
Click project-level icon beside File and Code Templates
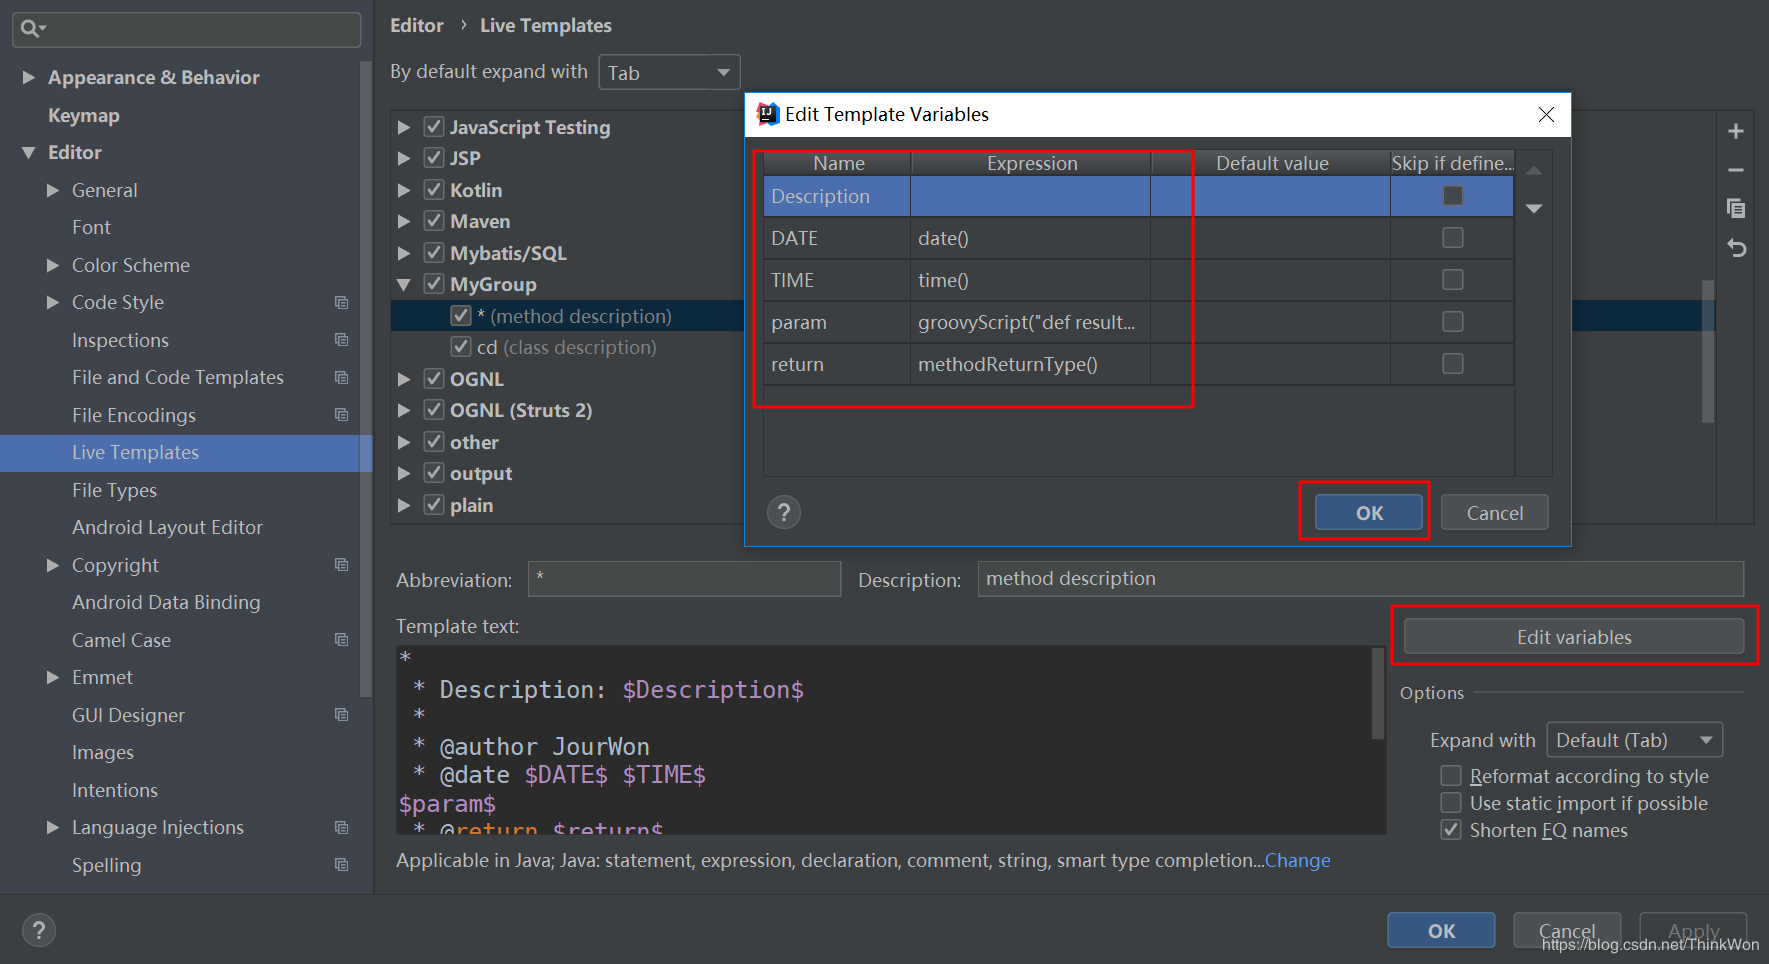click(x=341, y=377)
